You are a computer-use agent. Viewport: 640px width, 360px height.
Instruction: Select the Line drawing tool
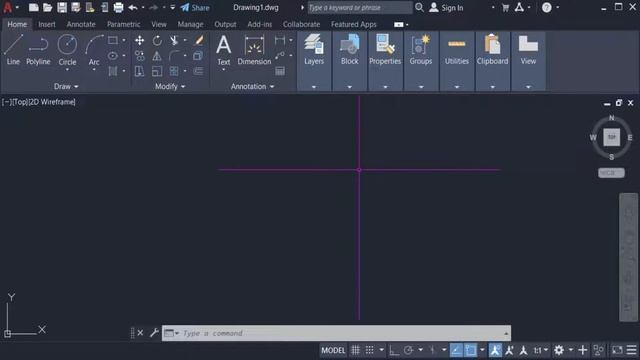coord(13,49)
